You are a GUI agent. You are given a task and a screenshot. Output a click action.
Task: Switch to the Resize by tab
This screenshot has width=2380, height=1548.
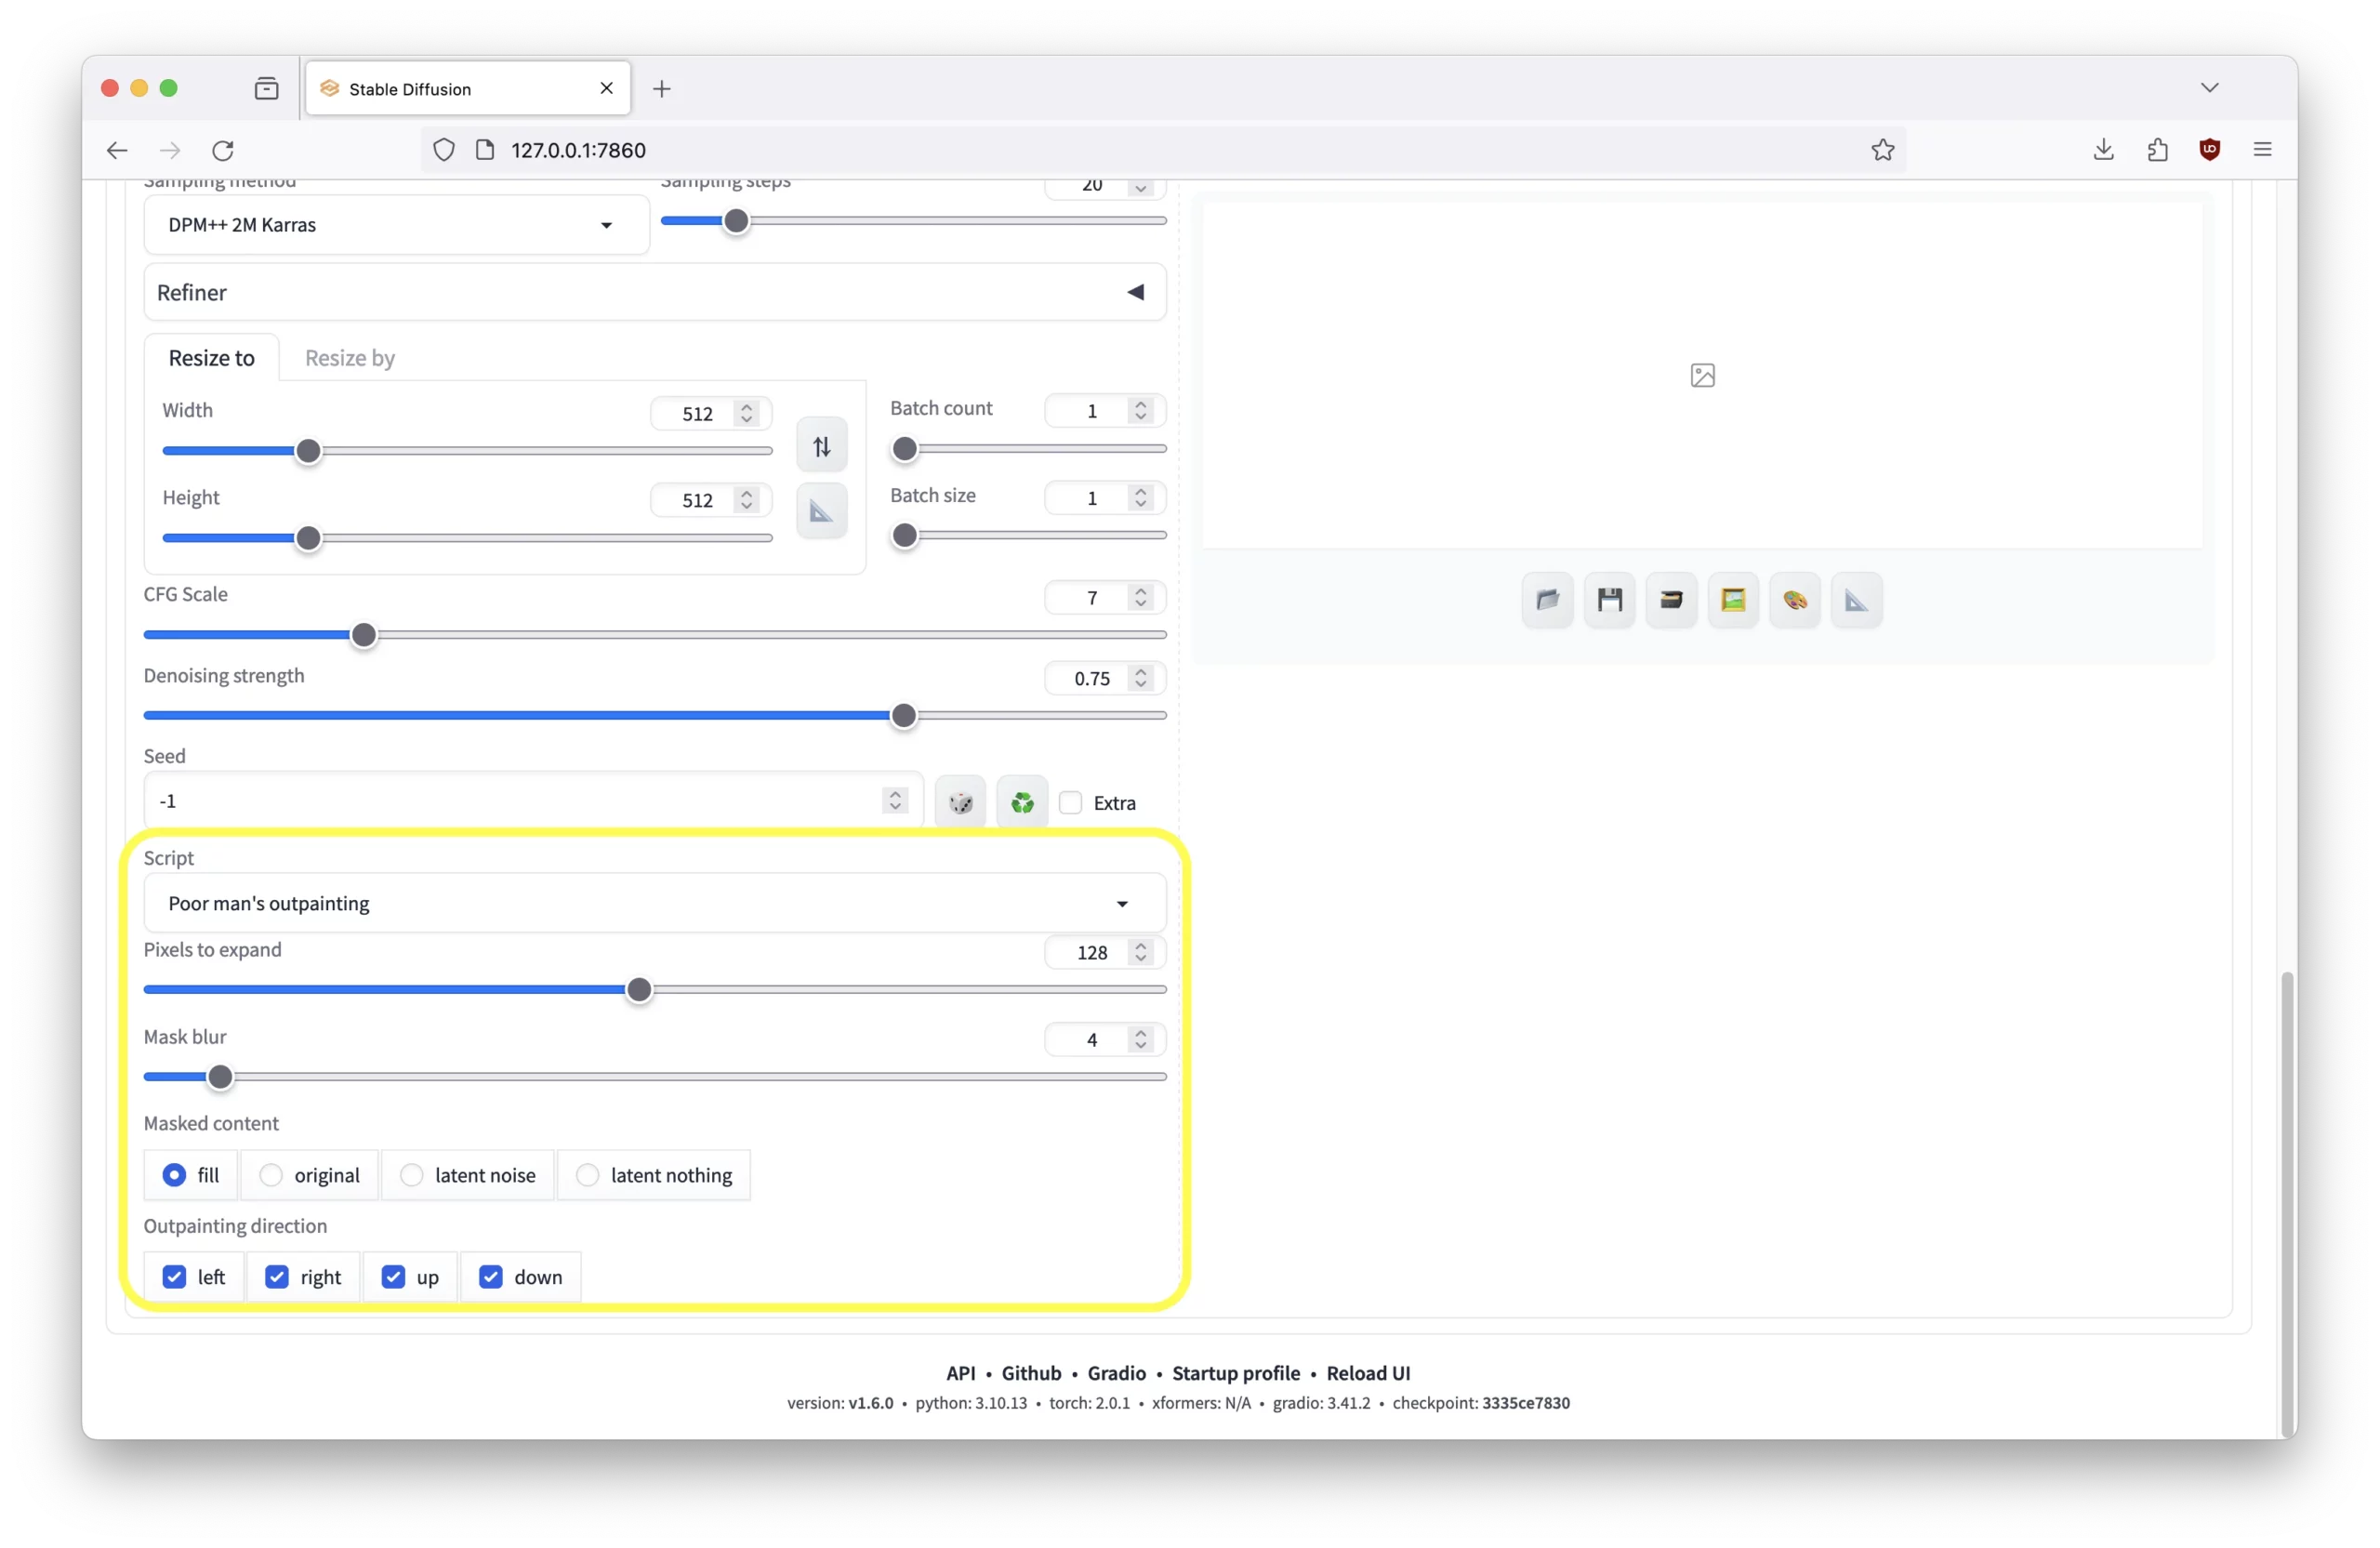pyautogui.click(x=350, y=358)
